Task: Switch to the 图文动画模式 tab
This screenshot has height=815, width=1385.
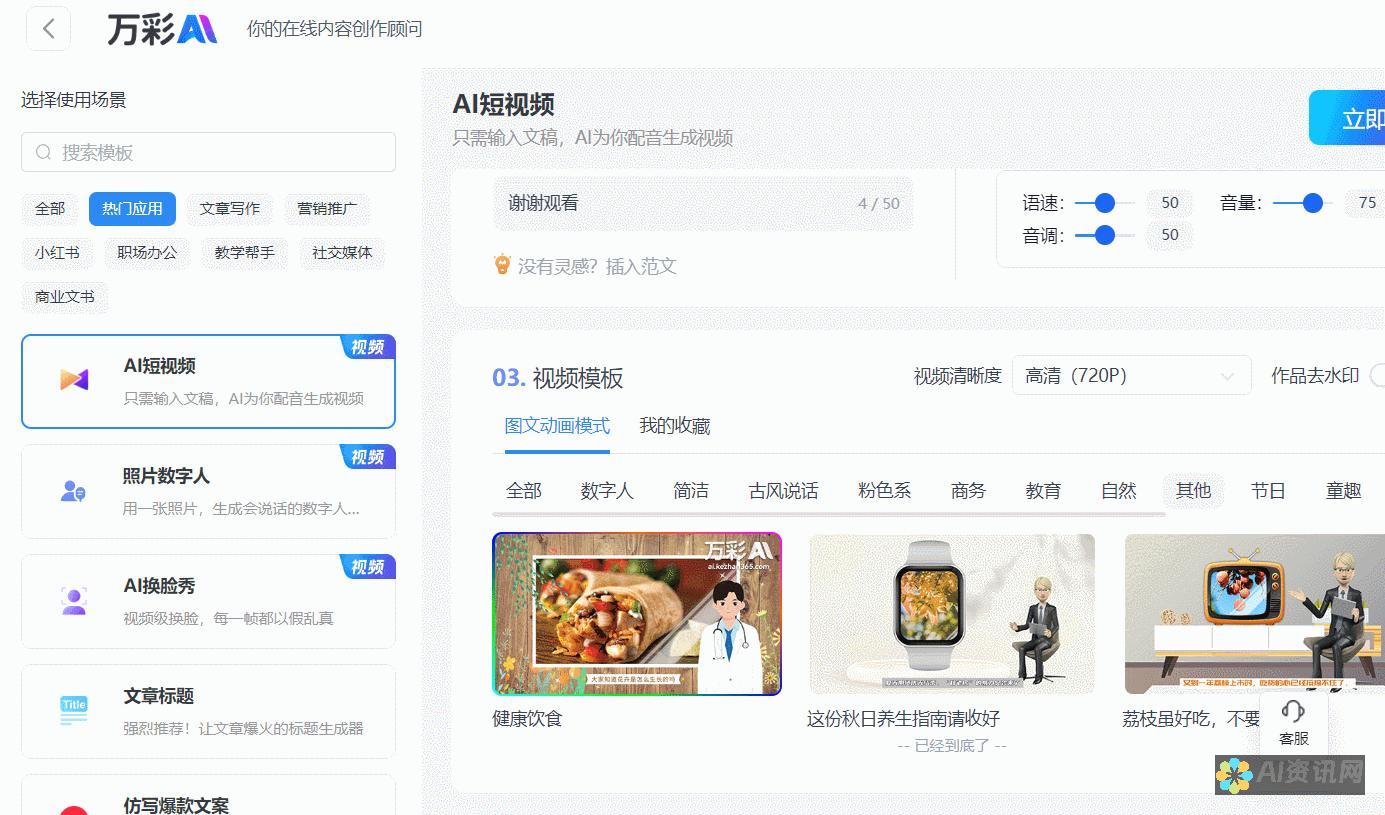Action: (557, 426)
